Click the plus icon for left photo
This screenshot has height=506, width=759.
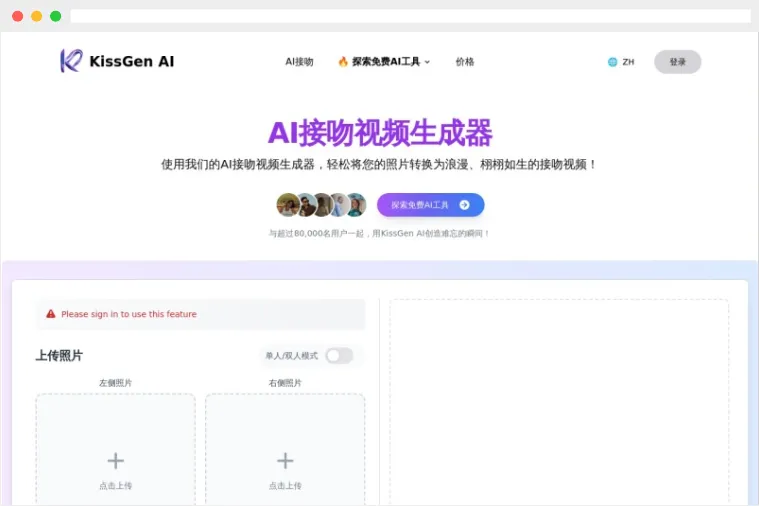116,460
